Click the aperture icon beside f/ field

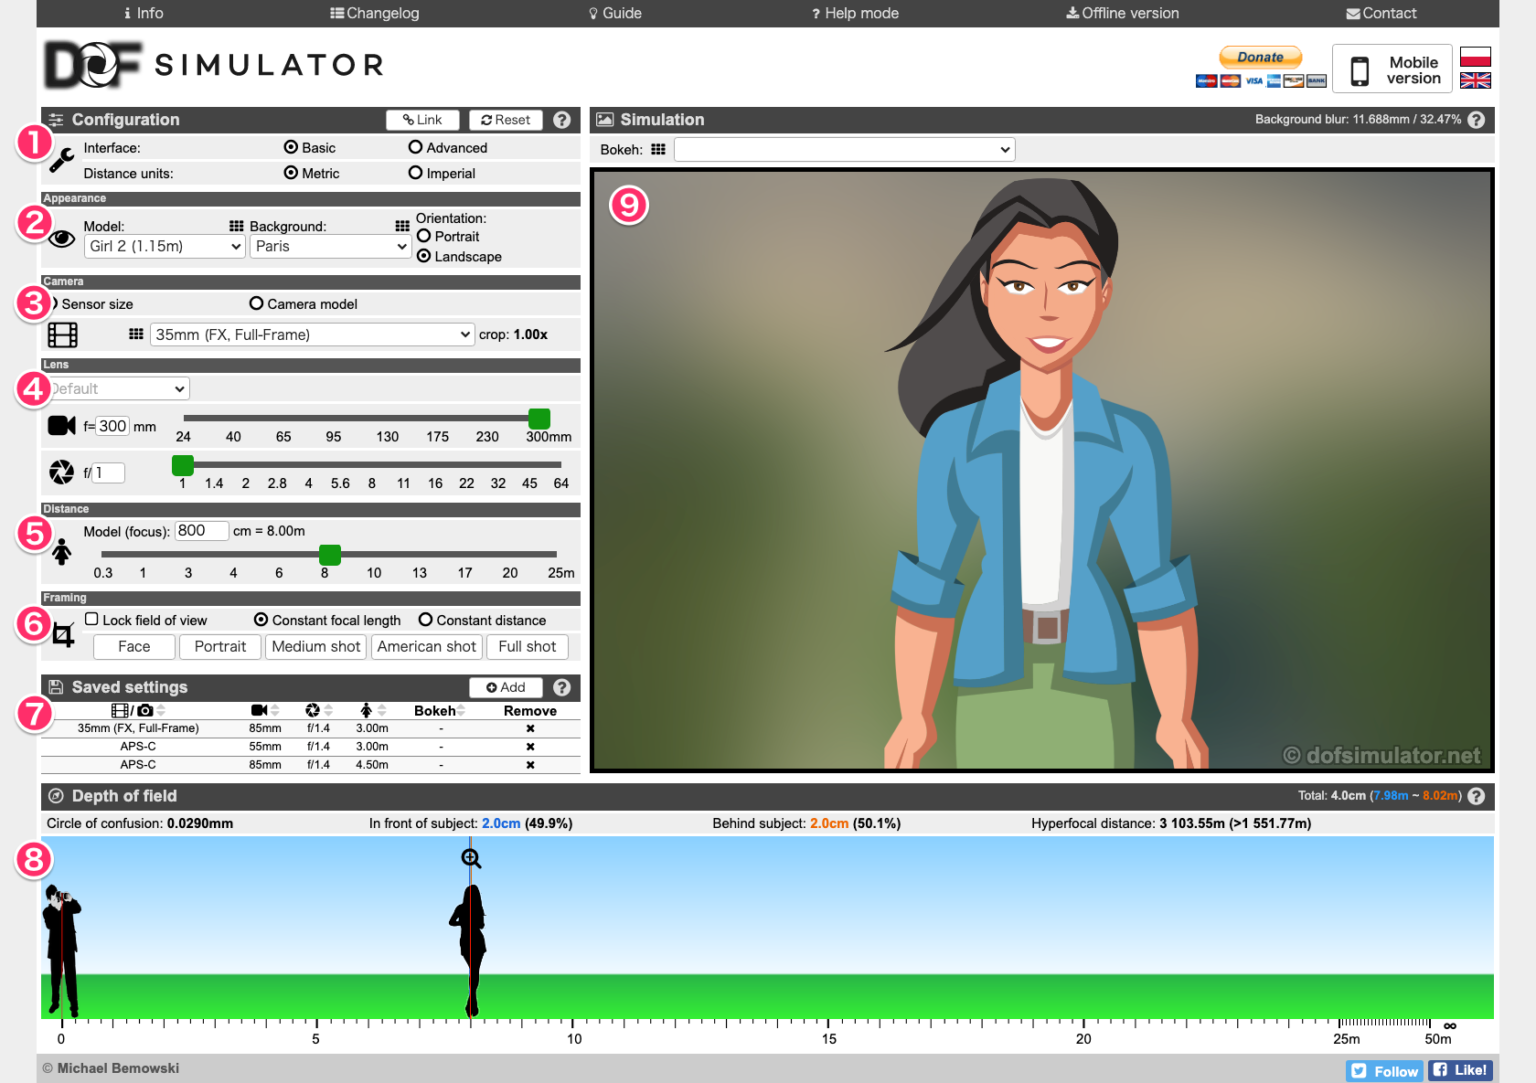point(61,472)
